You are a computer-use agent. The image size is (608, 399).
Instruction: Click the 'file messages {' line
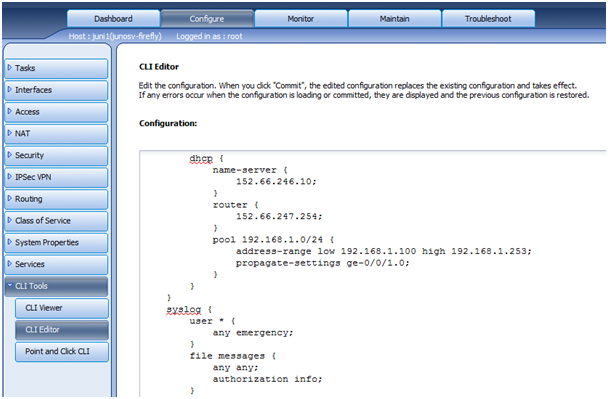[x=233, y=356]
